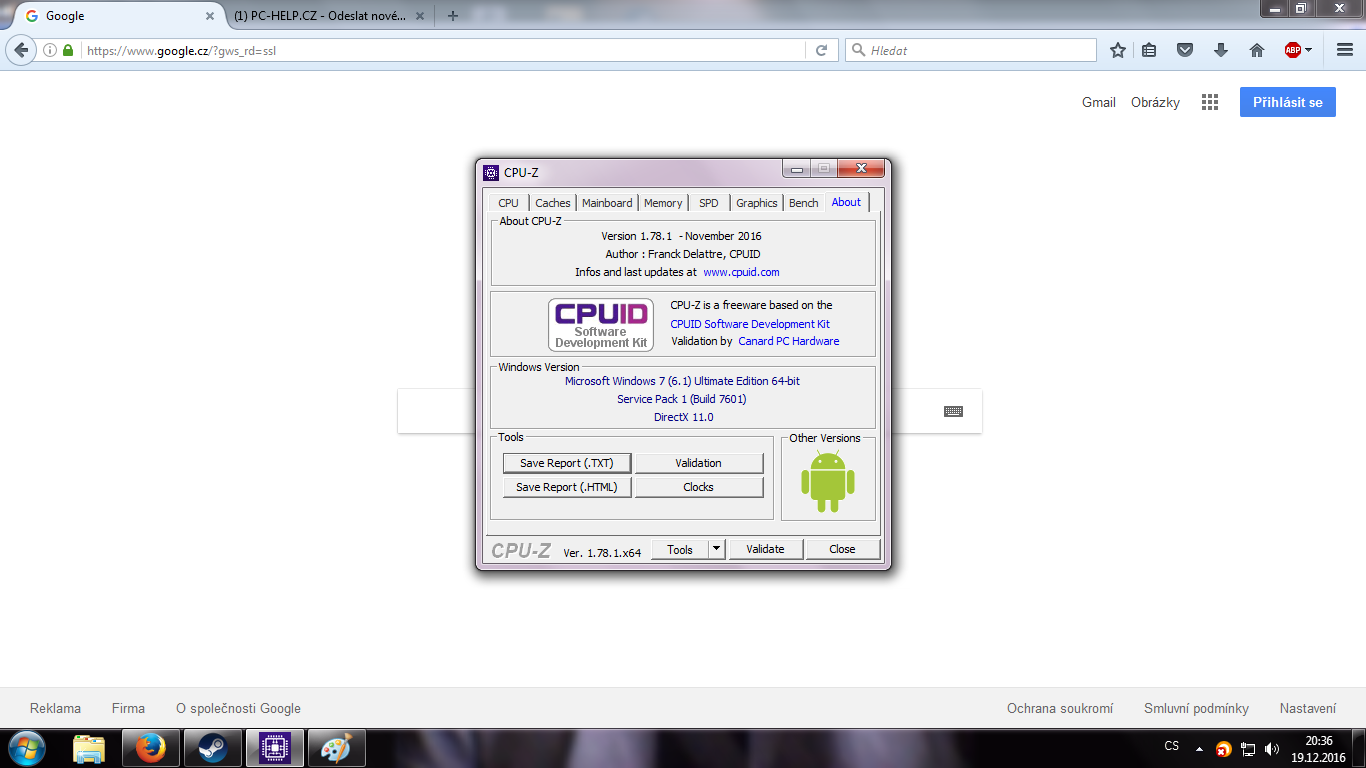The width and height of the screenshot is (1366, 768).
Task: Select the Mainboard tab
Action: point(607,203)
